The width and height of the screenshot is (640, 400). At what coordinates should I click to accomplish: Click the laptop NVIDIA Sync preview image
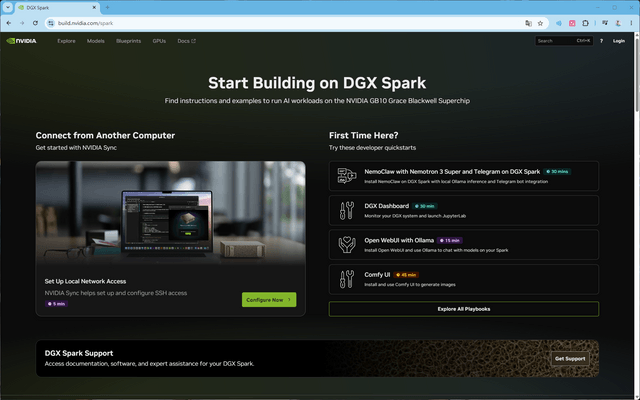(x=171, y=212)
